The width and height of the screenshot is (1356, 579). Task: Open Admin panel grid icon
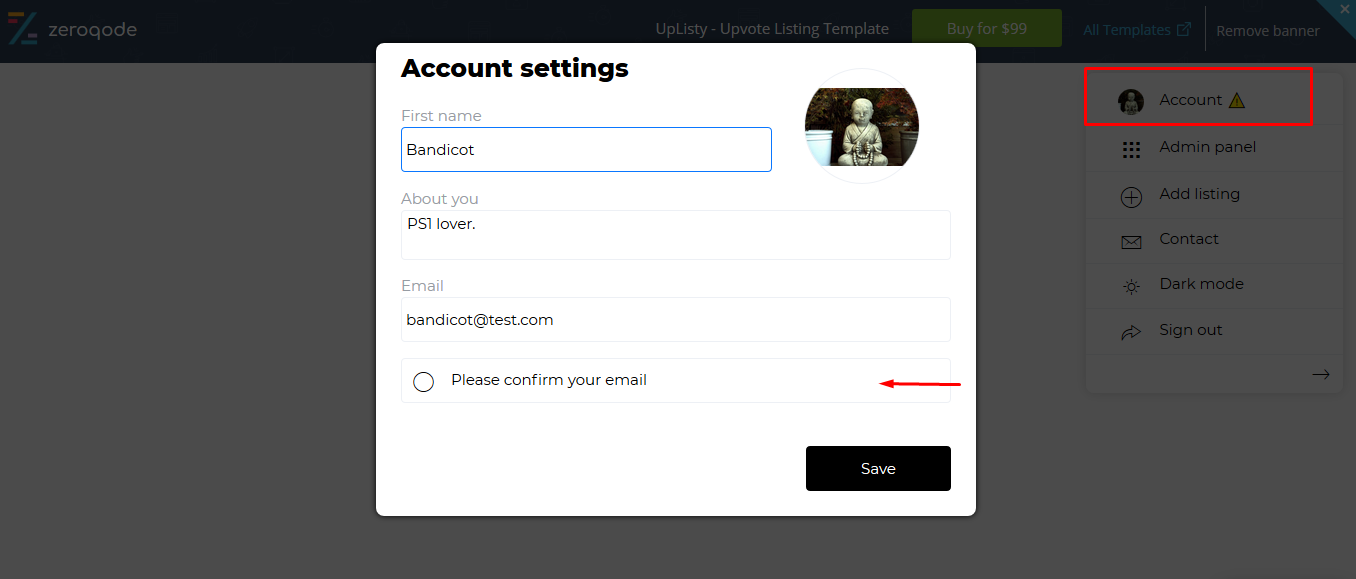click(1131, 150)
